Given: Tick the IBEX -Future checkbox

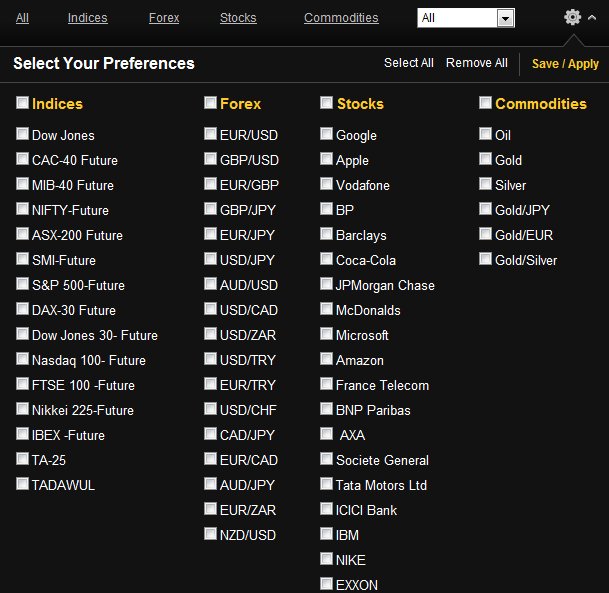Looking at the screenshot, I should 23,434.
